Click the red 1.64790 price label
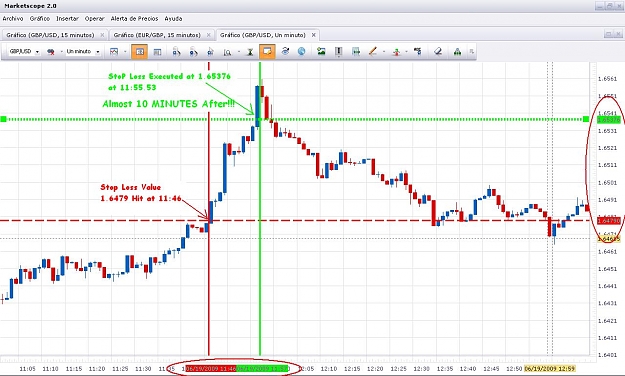This screenshot has height=376, width=625. [x=609, y=220]
